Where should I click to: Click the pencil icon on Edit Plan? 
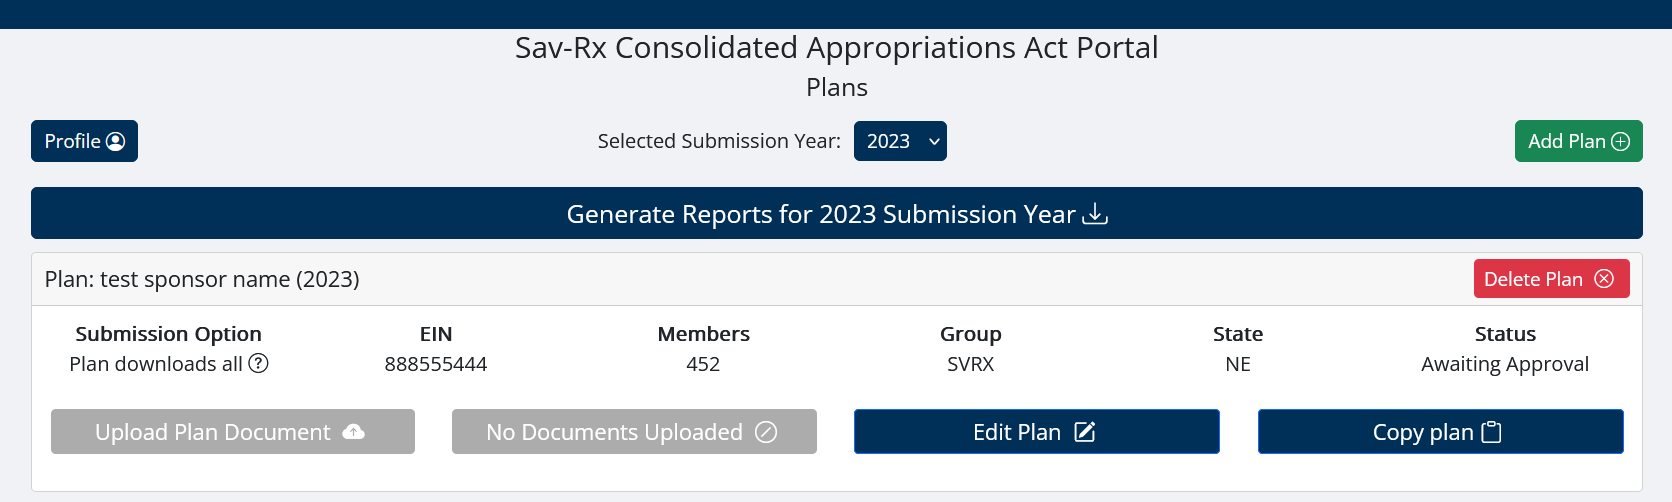[1085, 432]
